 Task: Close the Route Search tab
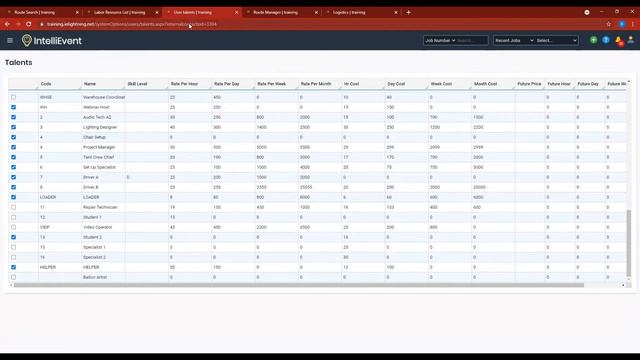click(77, 12)
